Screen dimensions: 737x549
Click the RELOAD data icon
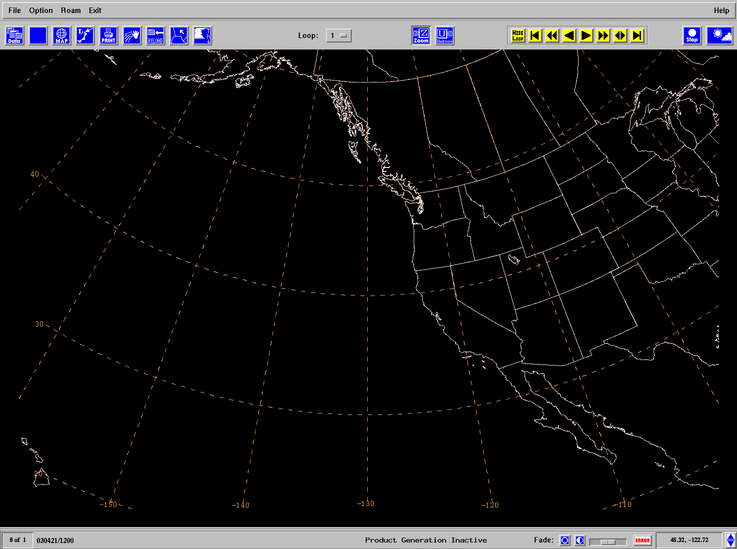(x=156, y=36)
